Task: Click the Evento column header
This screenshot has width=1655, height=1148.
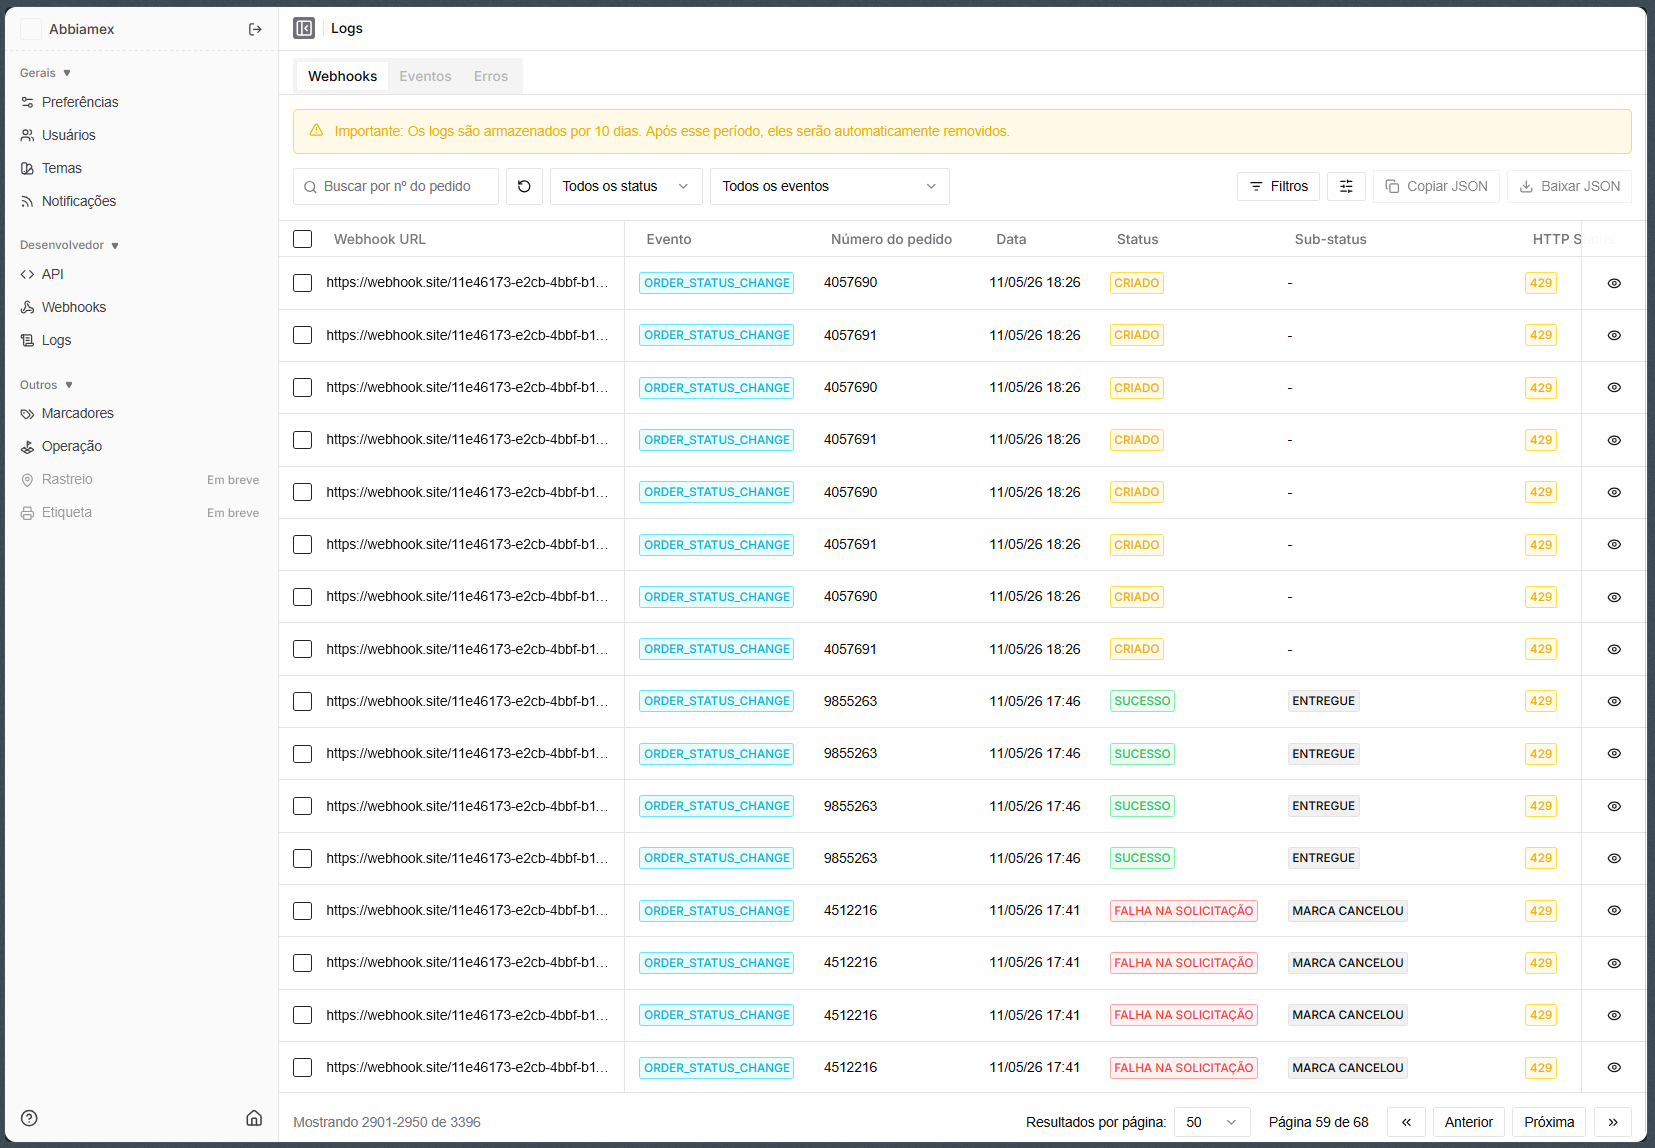Action: click(x=669, y=239)
